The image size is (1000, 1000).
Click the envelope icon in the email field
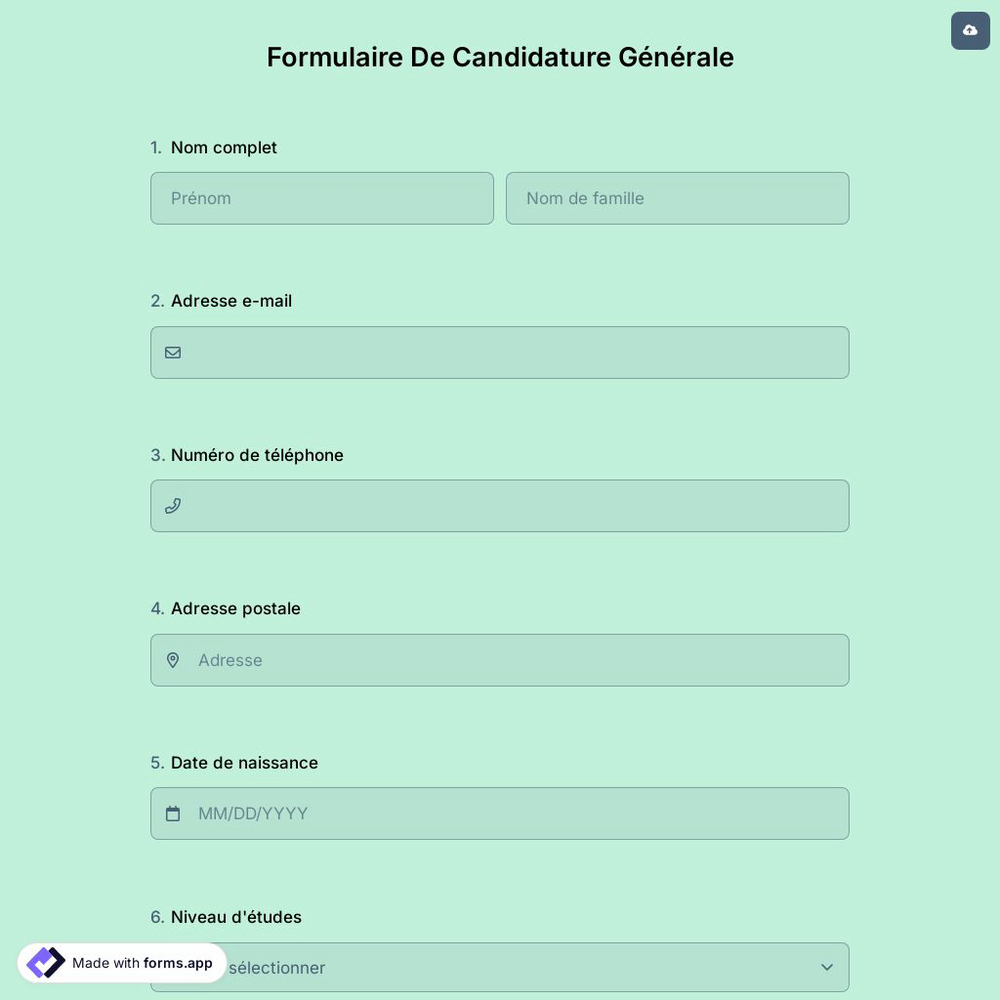point(172,352)
